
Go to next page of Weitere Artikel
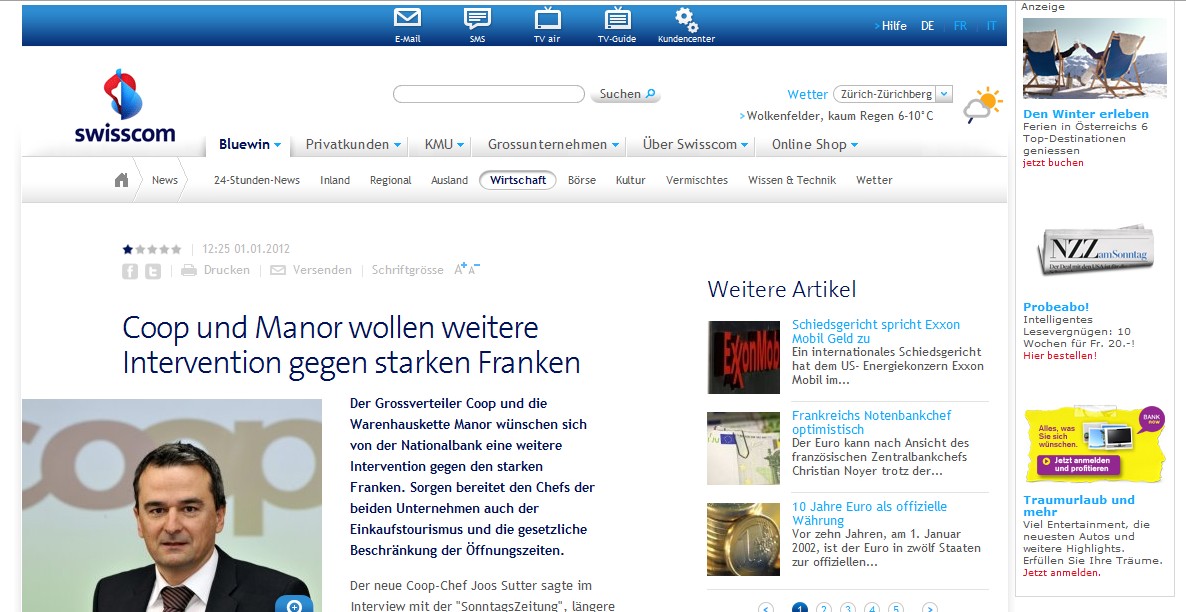pos(930,607)
